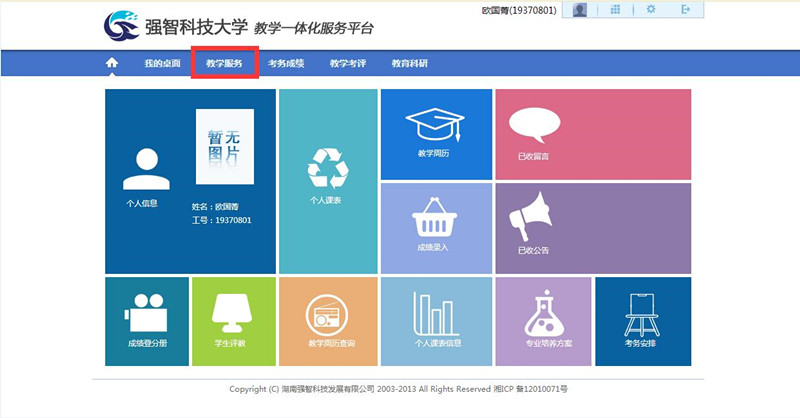Click the logout icon in header
Viewport: 800px width, 418px height.
coord(685,9)
